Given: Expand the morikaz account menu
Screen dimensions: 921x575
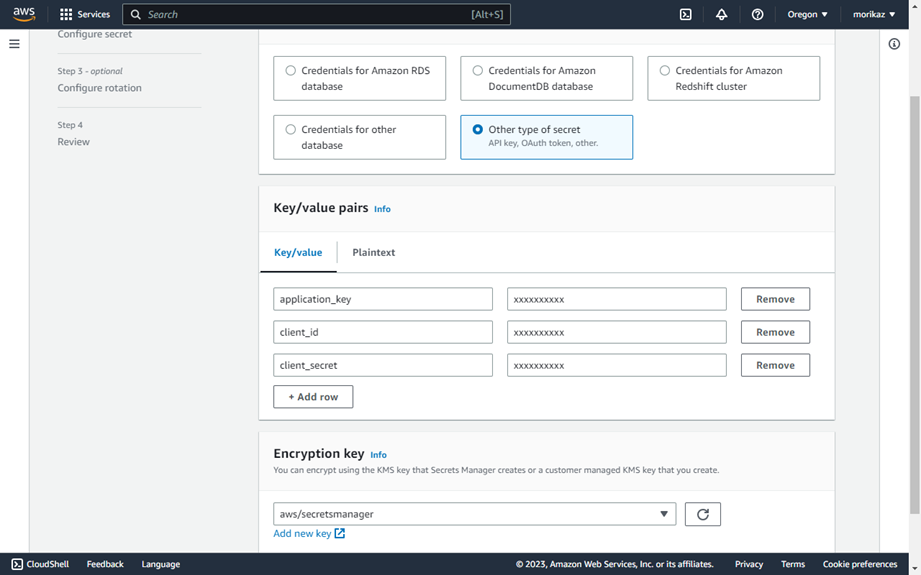Looking at the screenshot, I should [x=874, y=14].
